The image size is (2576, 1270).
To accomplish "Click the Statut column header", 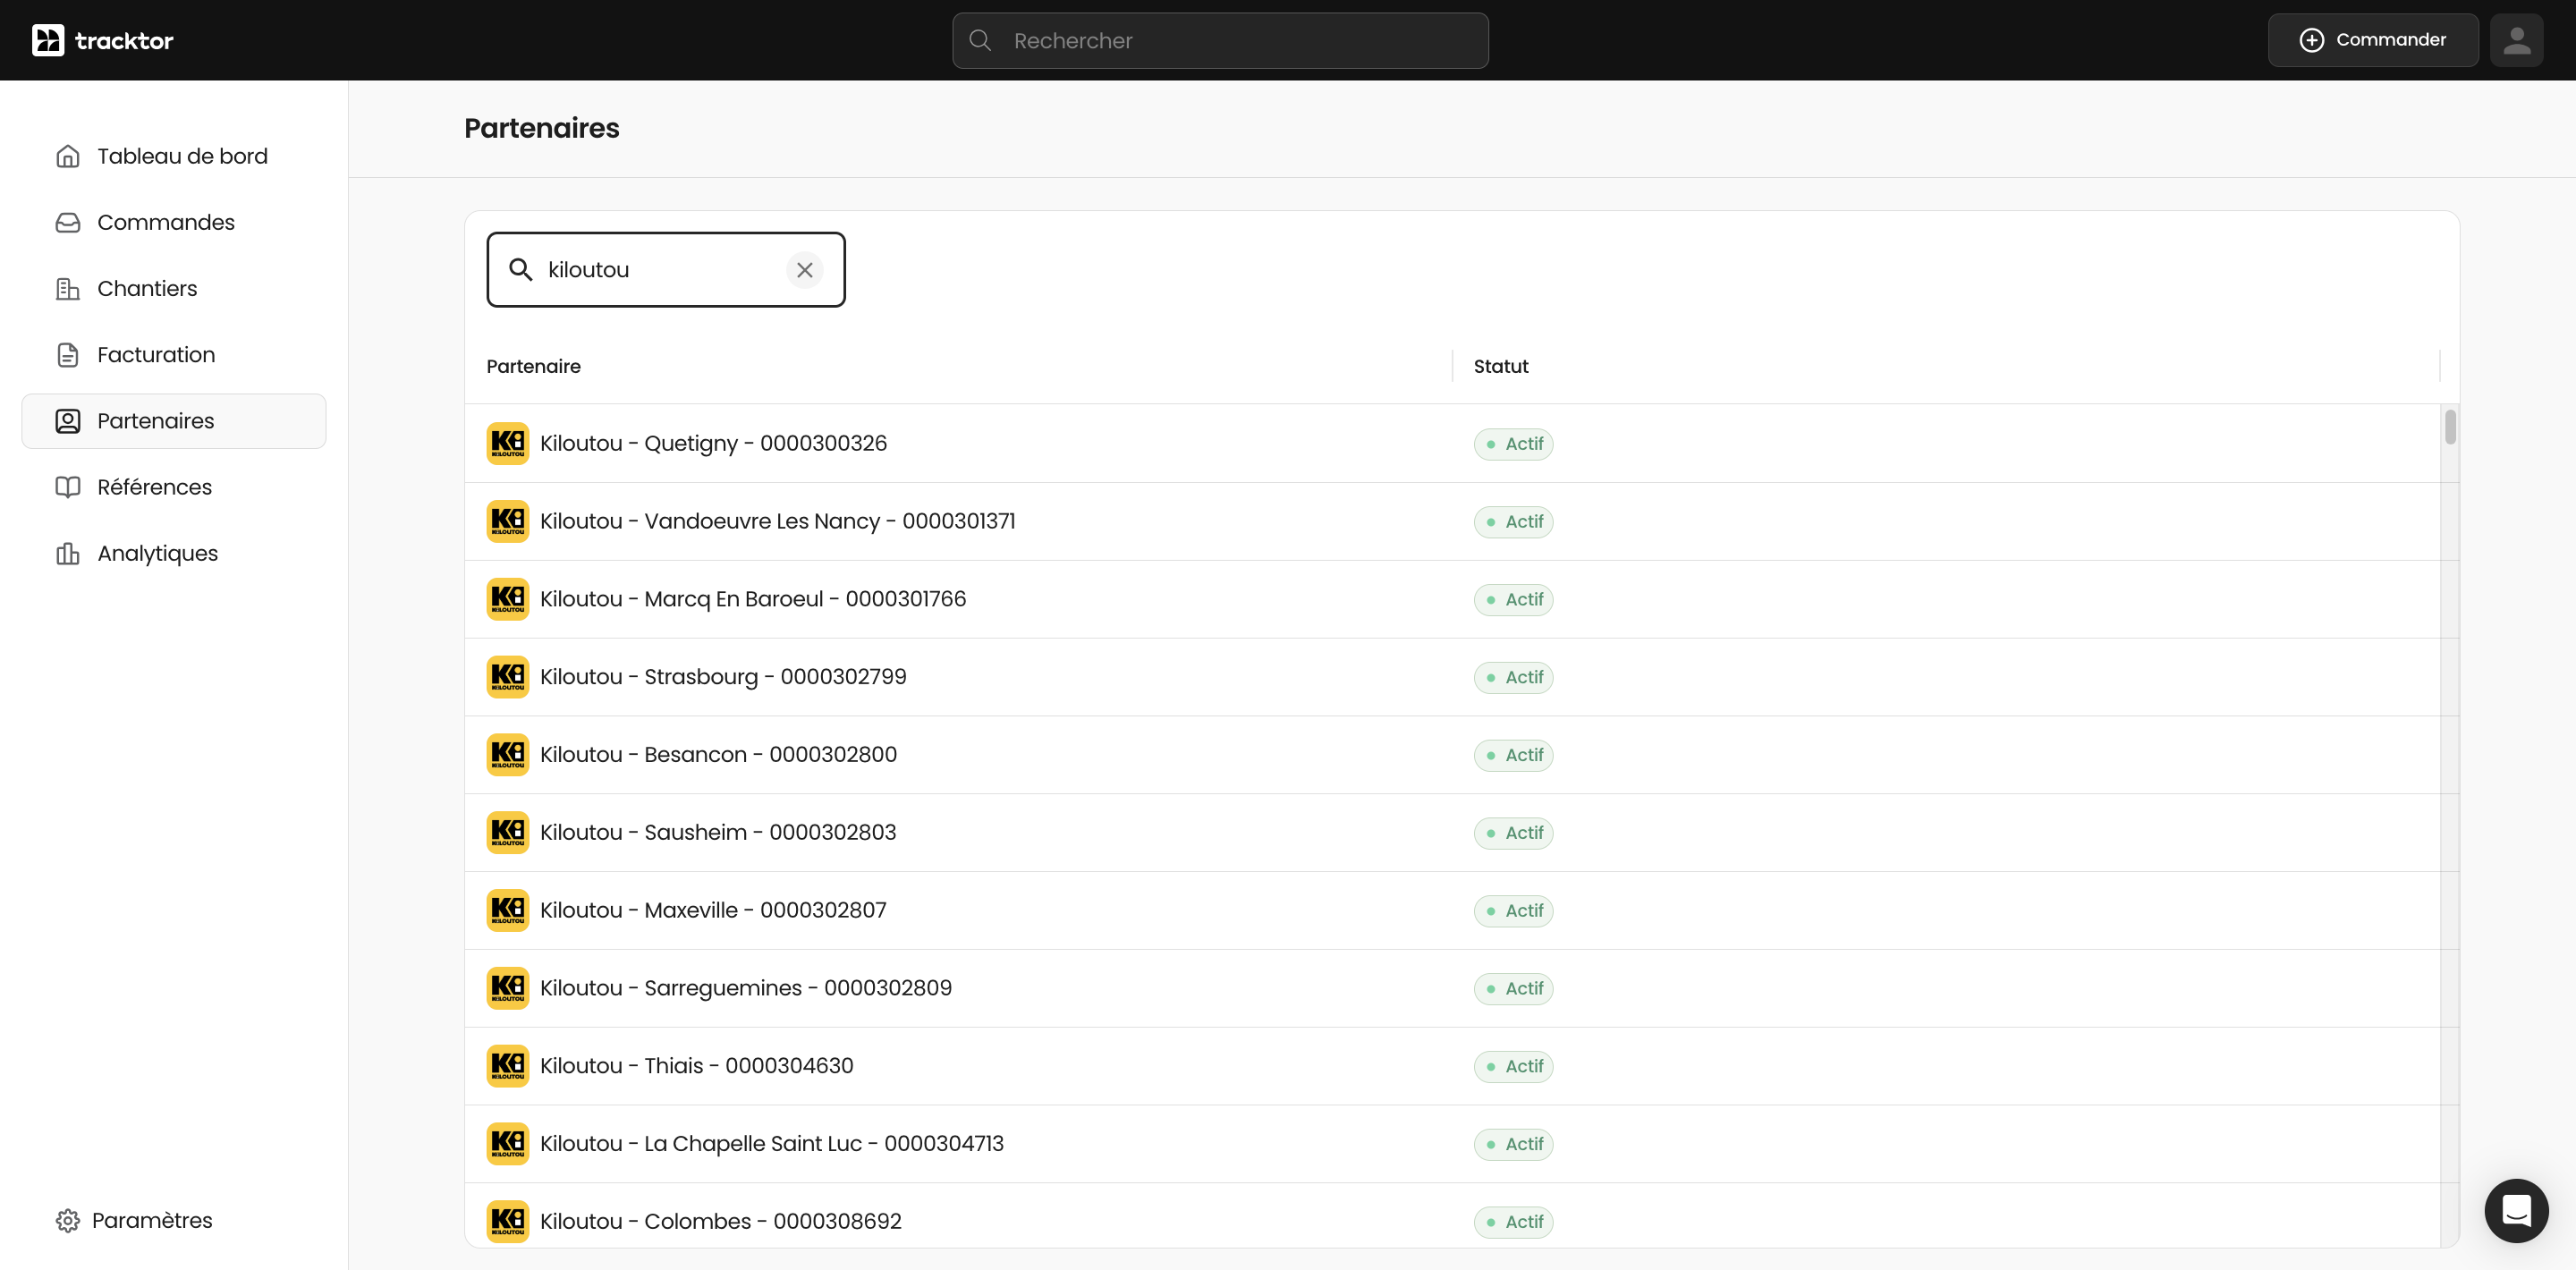I will pos(1500,366).
